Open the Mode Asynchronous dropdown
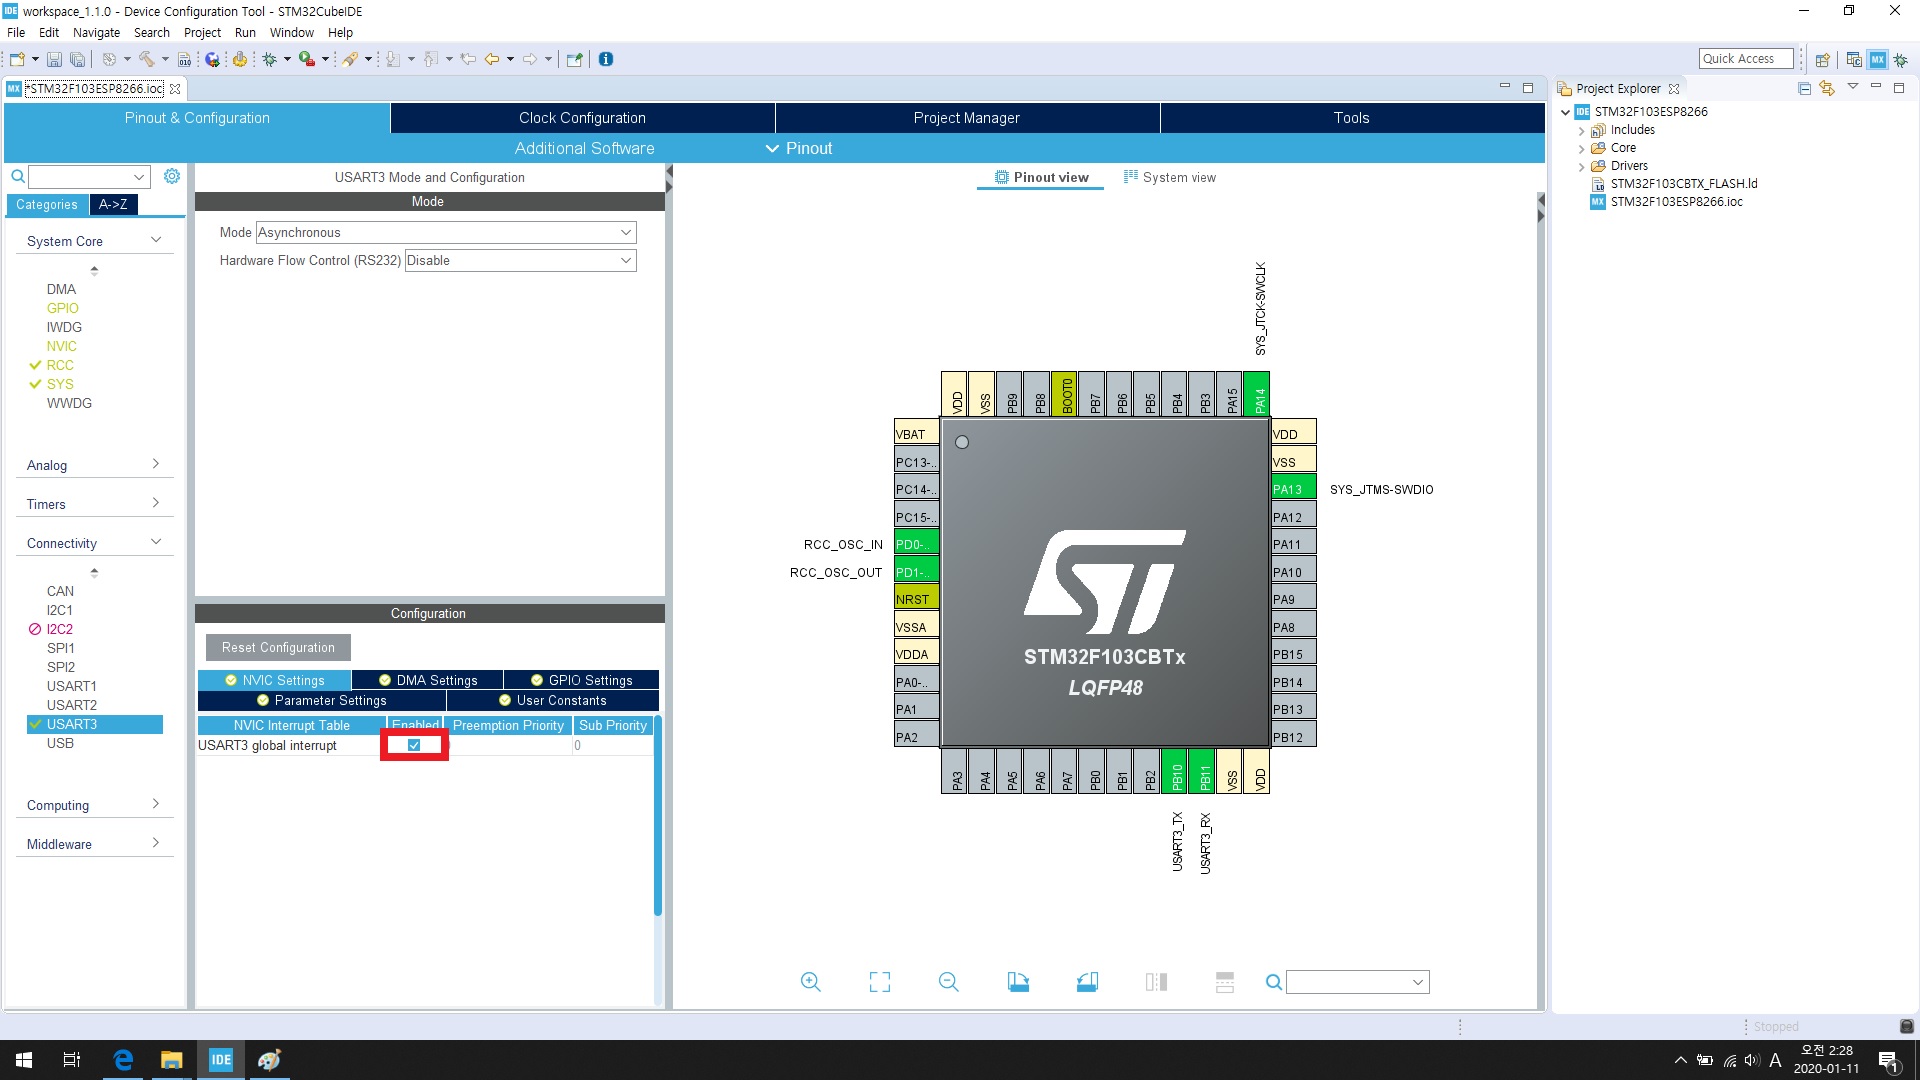The height and width of the screenshot is (1080, 1920). point(446,232)
